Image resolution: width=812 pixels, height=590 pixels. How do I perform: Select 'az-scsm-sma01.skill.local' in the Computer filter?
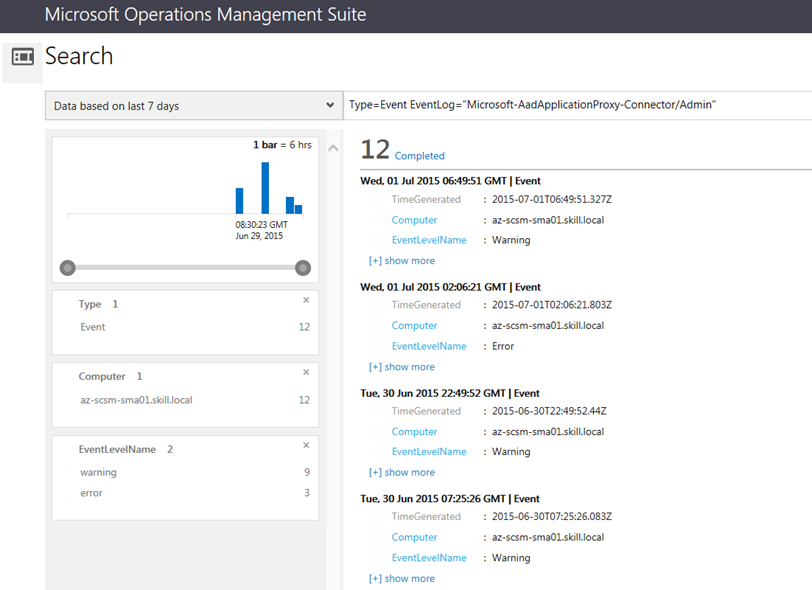[x=136, y=400]
